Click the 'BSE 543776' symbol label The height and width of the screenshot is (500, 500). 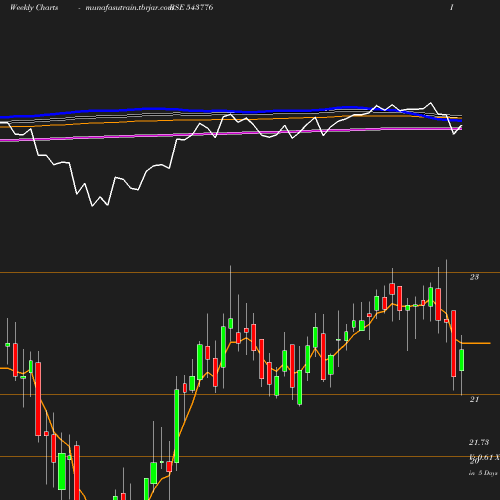tap(192, 7)
